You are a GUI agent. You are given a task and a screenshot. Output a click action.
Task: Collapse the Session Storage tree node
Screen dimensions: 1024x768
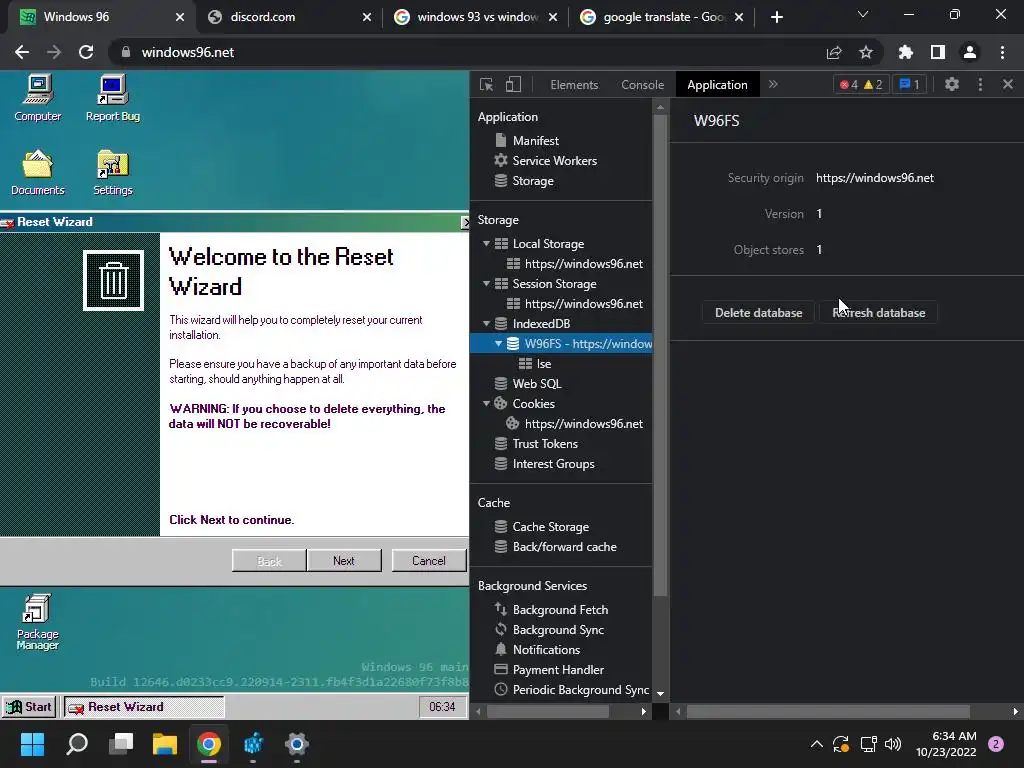point(487,283)
